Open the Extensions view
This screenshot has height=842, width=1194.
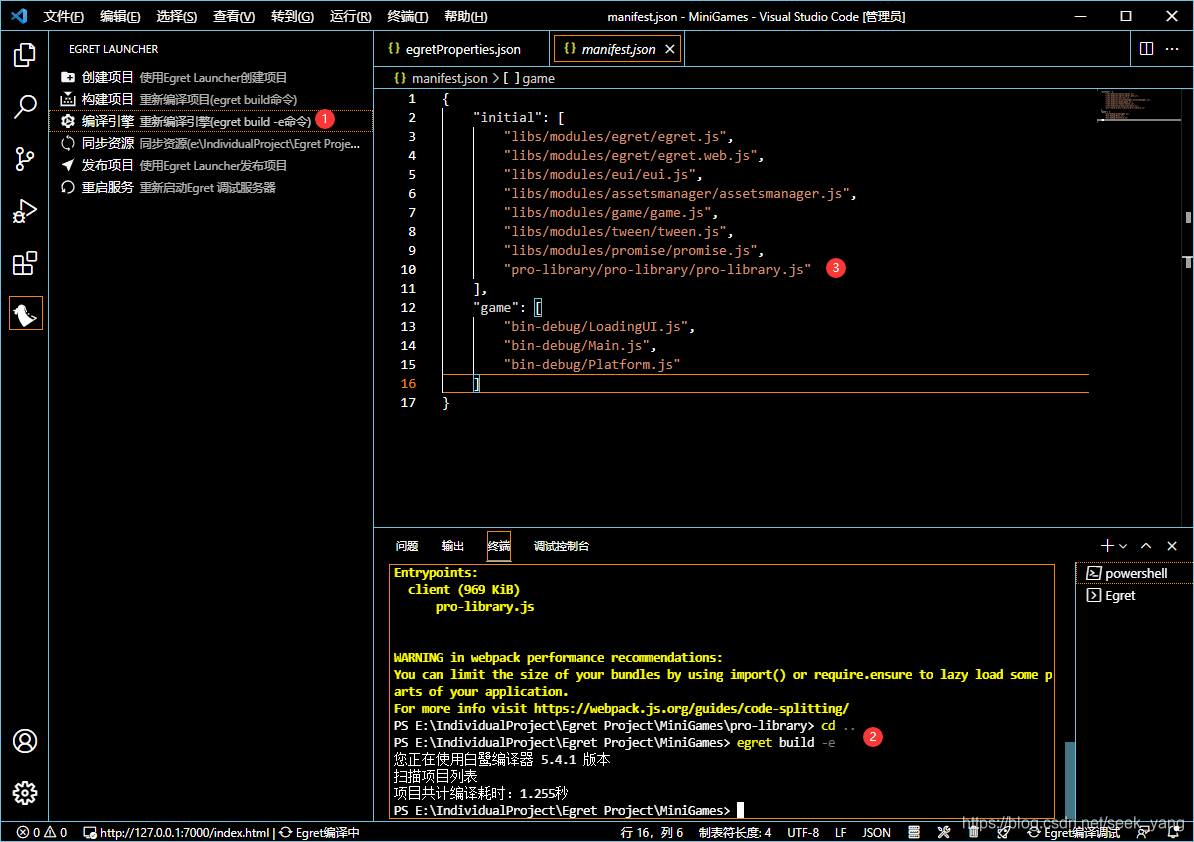point(24,263)
